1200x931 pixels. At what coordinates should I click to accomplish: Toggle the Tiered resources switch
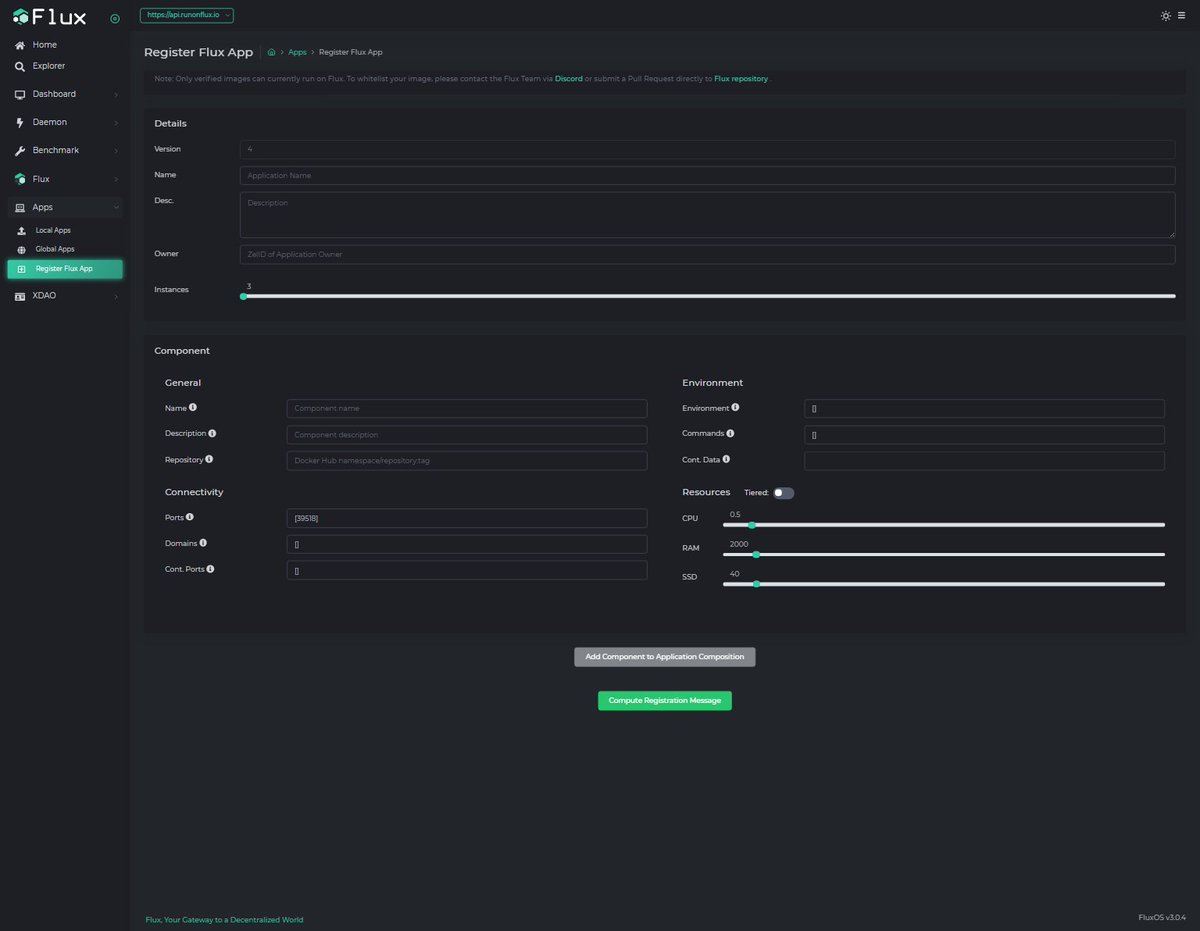[784, 493]
